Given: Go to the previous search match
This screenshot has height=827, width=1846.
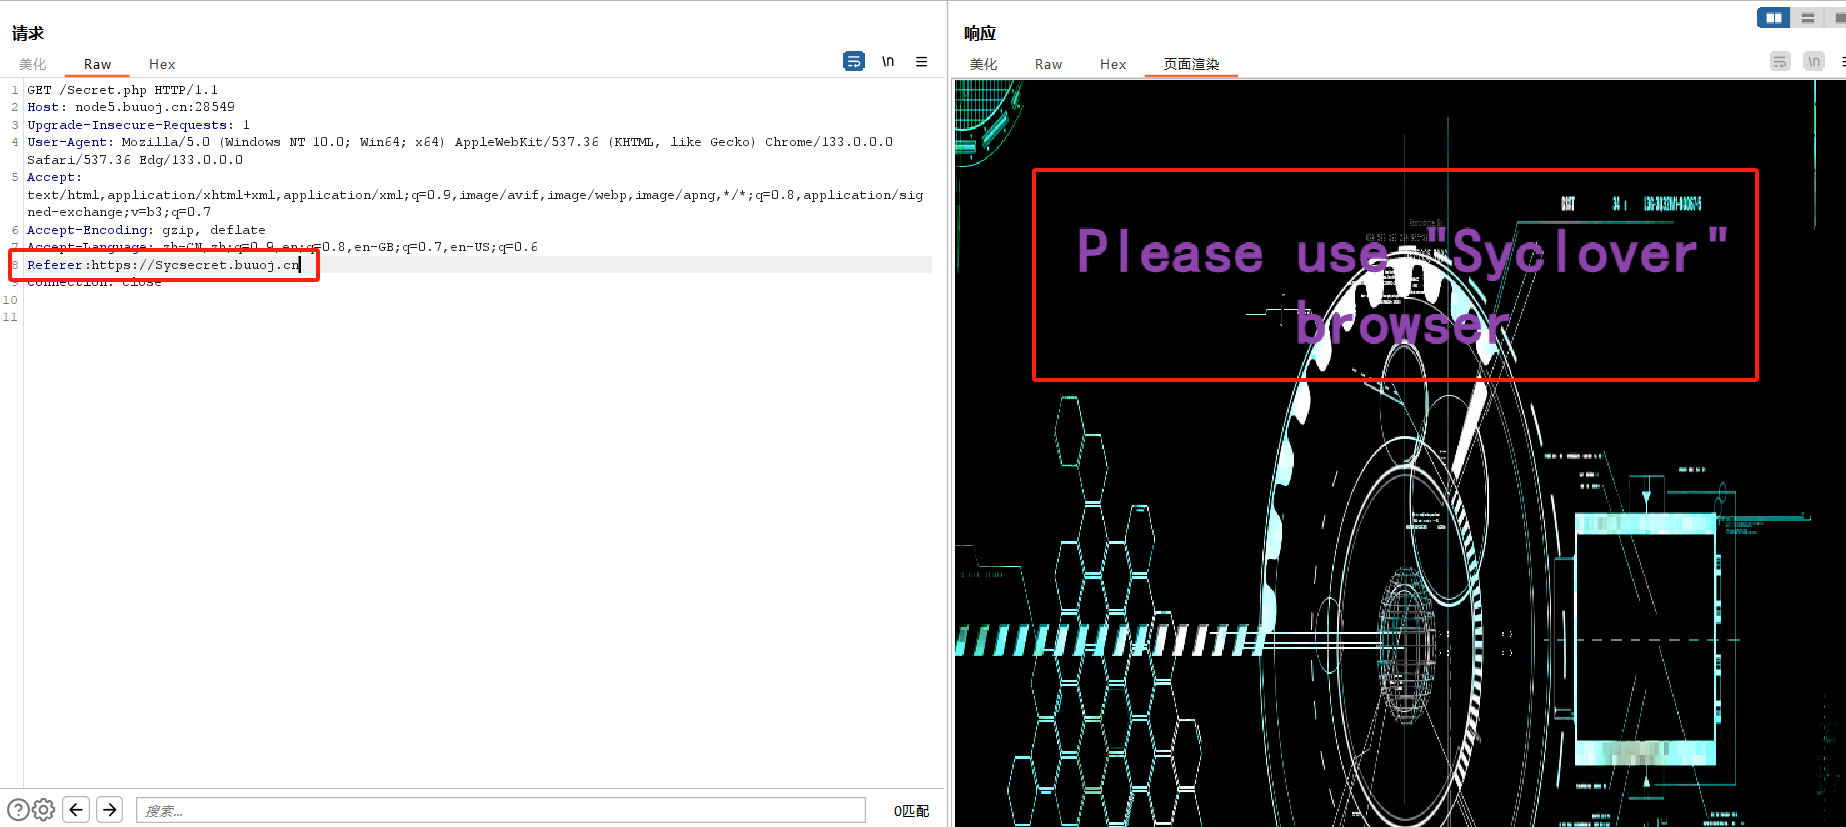Looking at the screenshot, I should coord(76,810).
